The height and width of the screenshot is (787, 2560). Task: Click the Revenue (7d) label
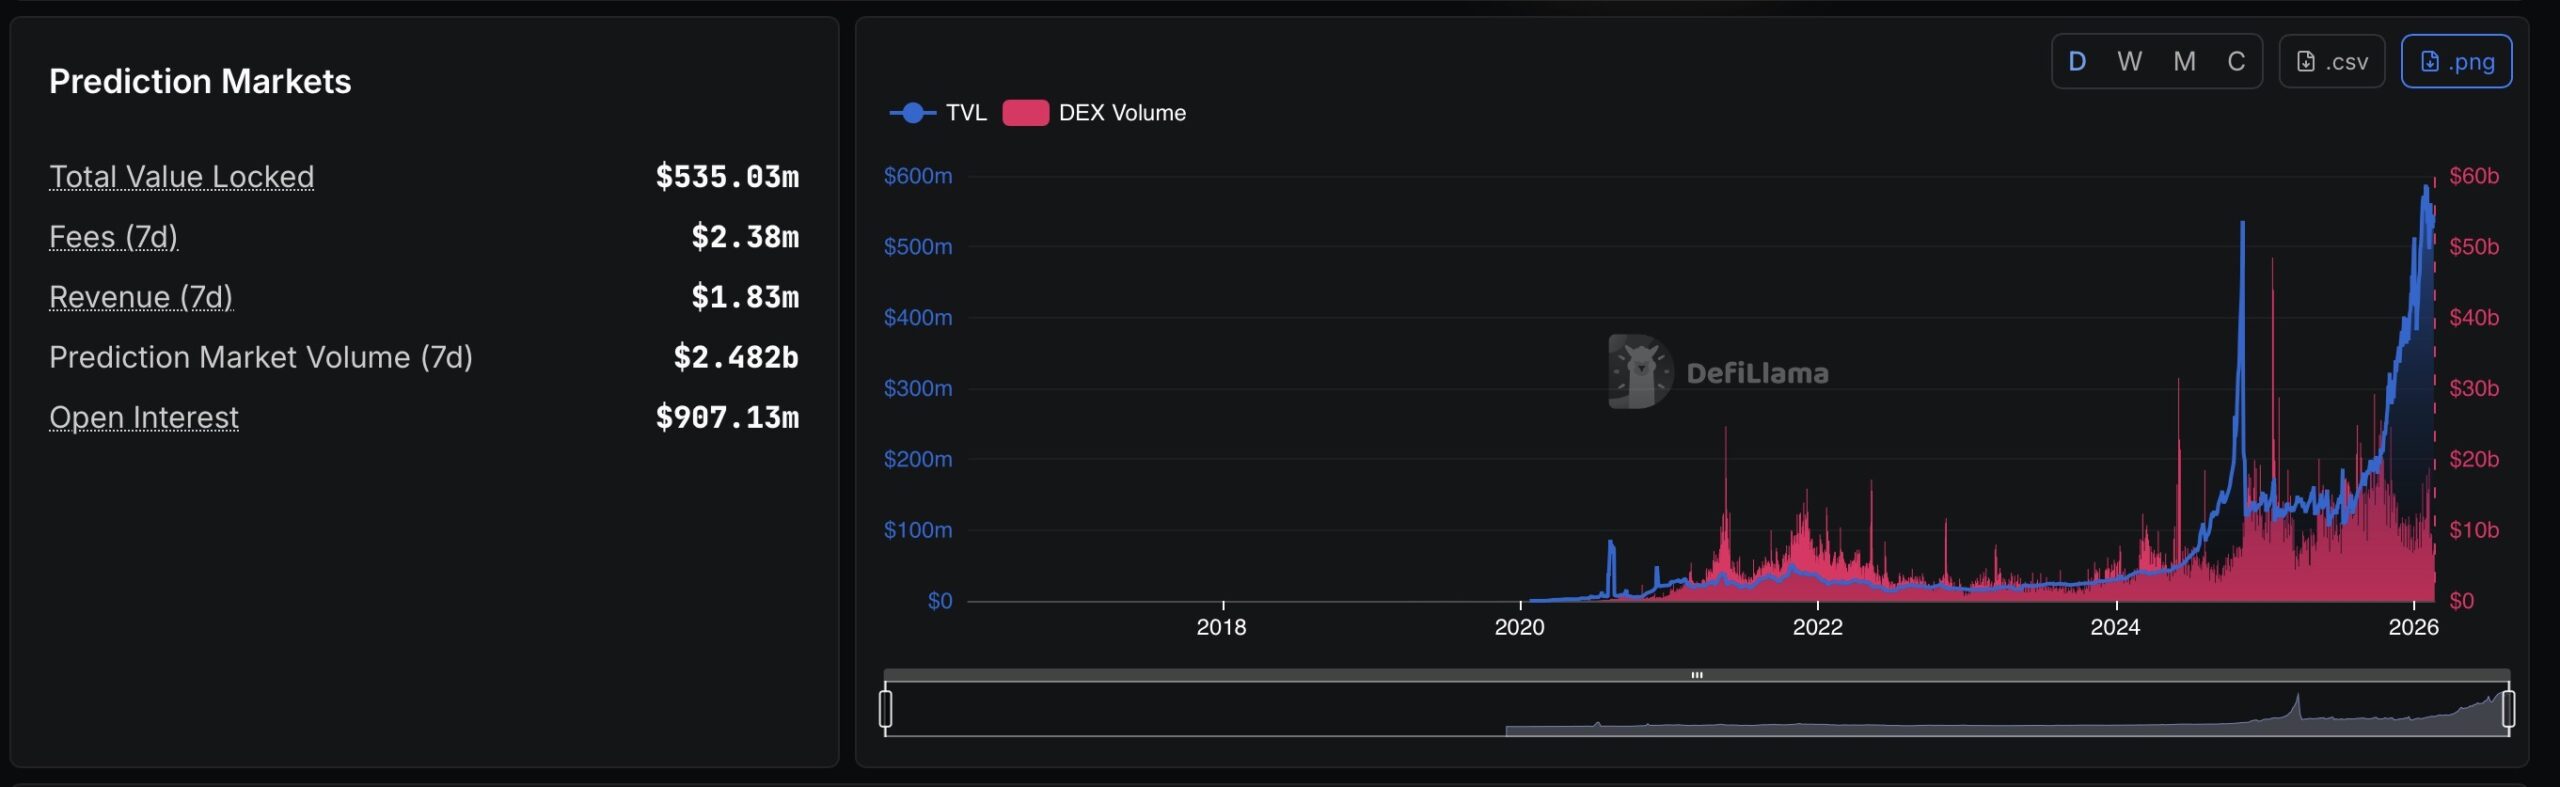pos(140,297)
